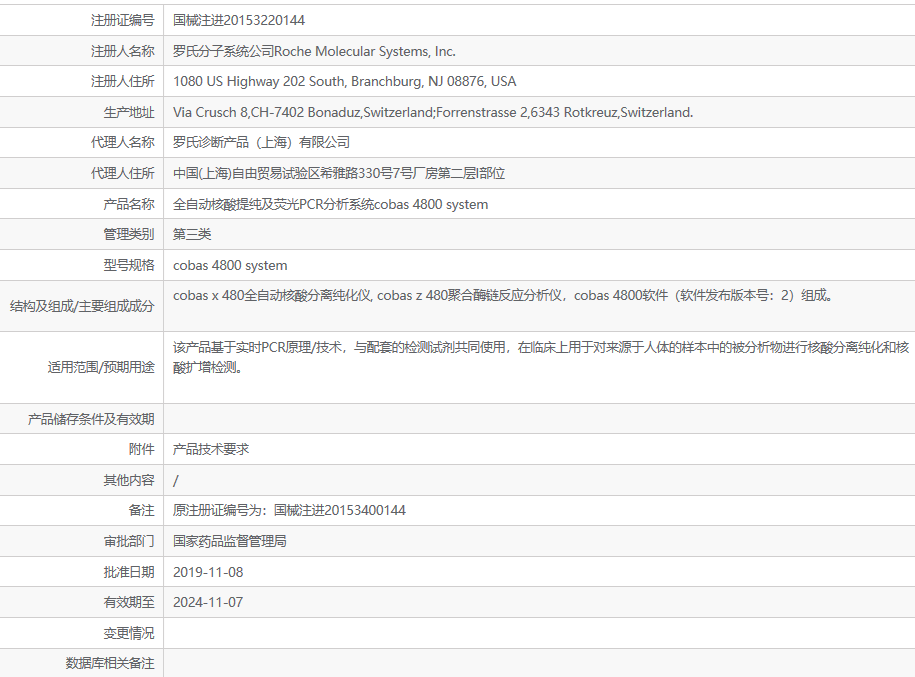This screenshot has height=677, width=915.
Task: Select the 产品储存条件及有效期 label
Action: point(91,419)
